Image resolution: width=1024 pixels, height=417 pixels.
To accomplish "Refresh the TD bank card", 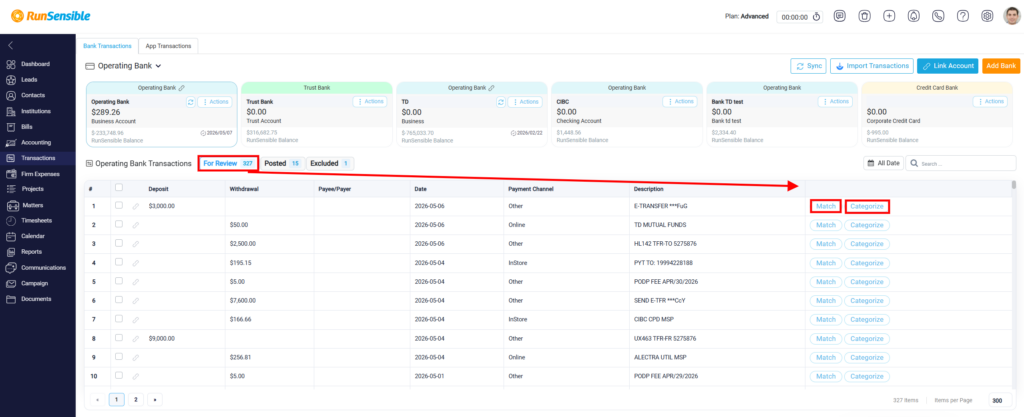I will (x=501, y=102).
